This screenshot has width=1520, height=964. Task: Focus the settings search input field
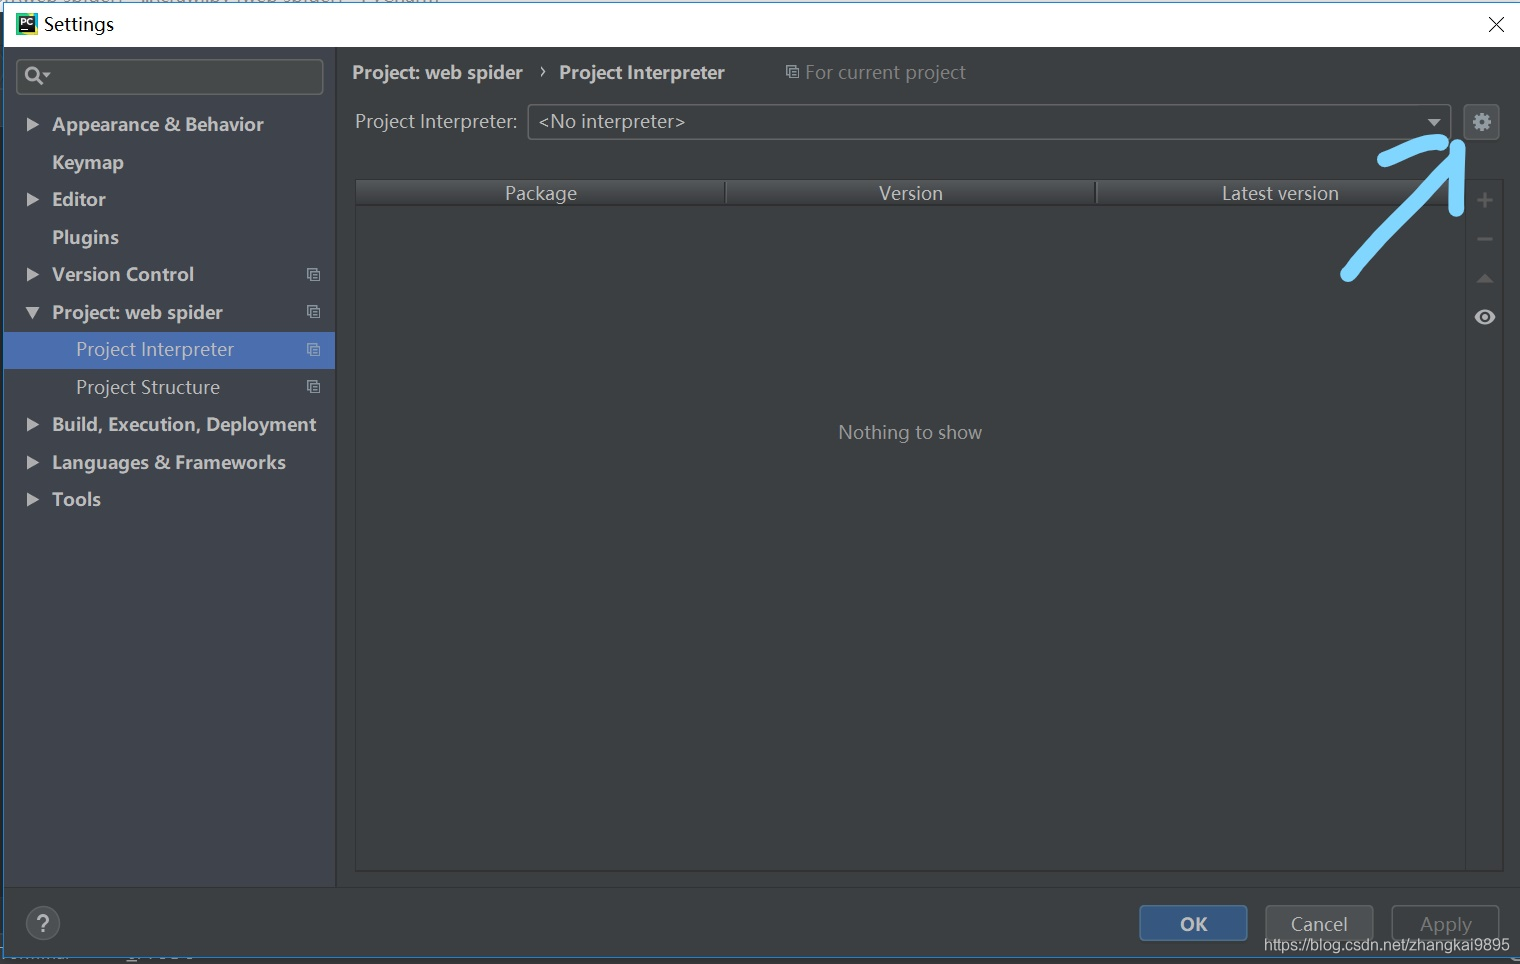click(170, 76)
